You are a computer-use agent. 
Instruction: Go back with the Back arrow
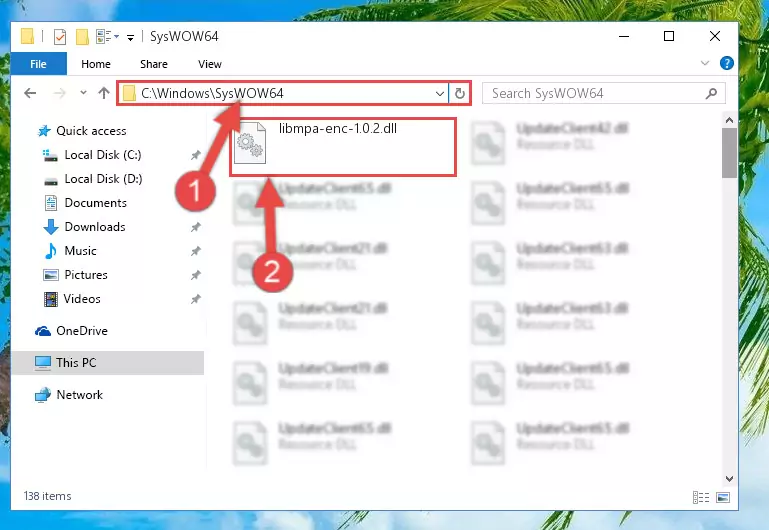(30, 93)
